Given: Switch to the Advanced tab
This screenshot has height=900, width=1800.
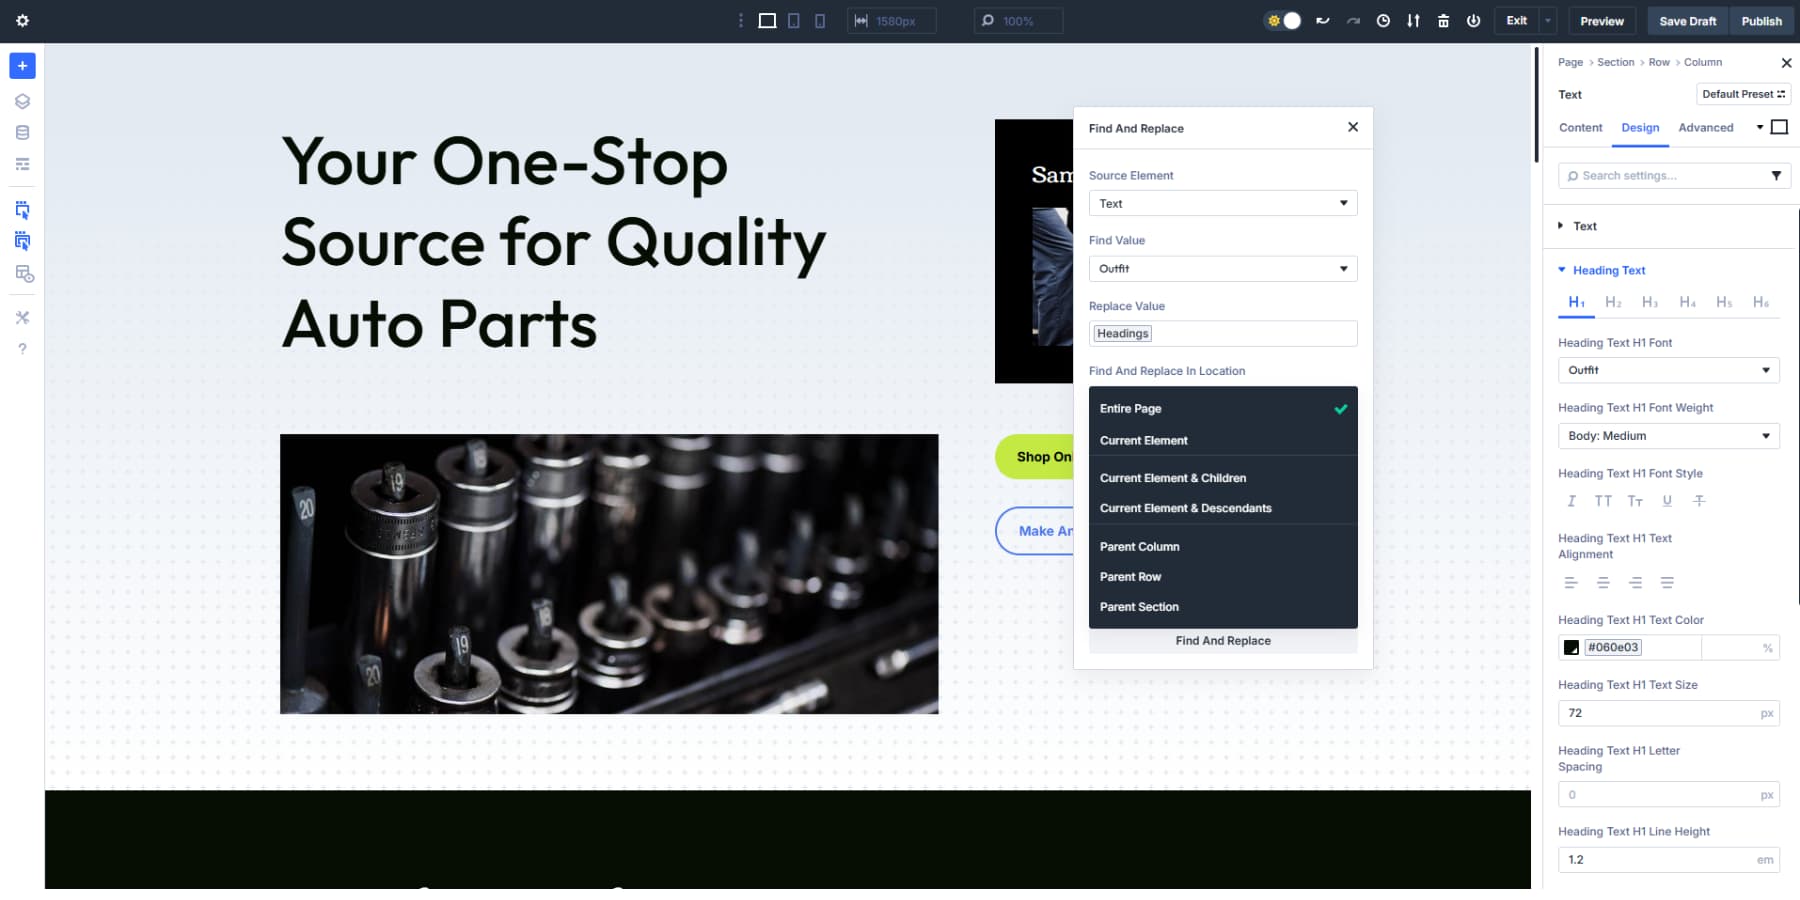Looking at the screenshot, I should click(x=1705, y=128).
